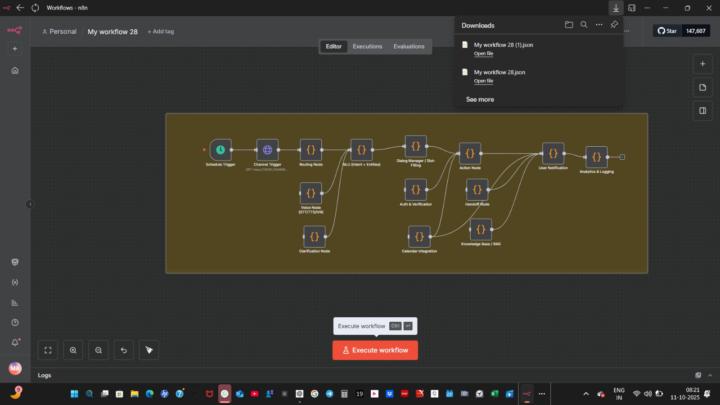Image resolution: width=720 pixels, height=405 pixels.
Task: Click the Analytics & Logging node
Action: [596, 156]
